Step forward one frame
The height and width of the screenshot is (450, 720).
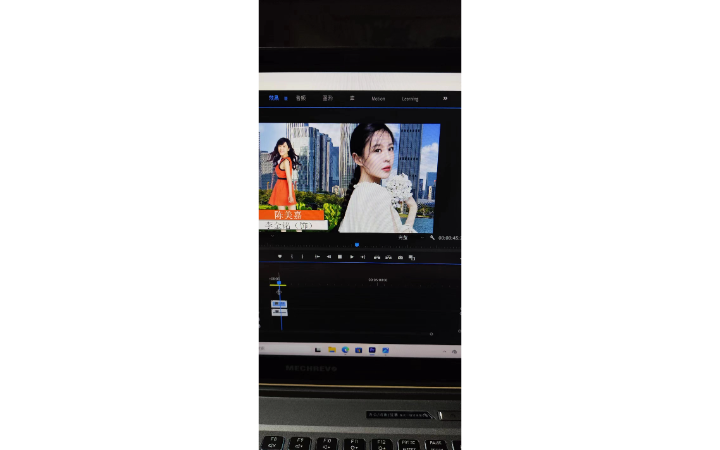tap(363, 257)
